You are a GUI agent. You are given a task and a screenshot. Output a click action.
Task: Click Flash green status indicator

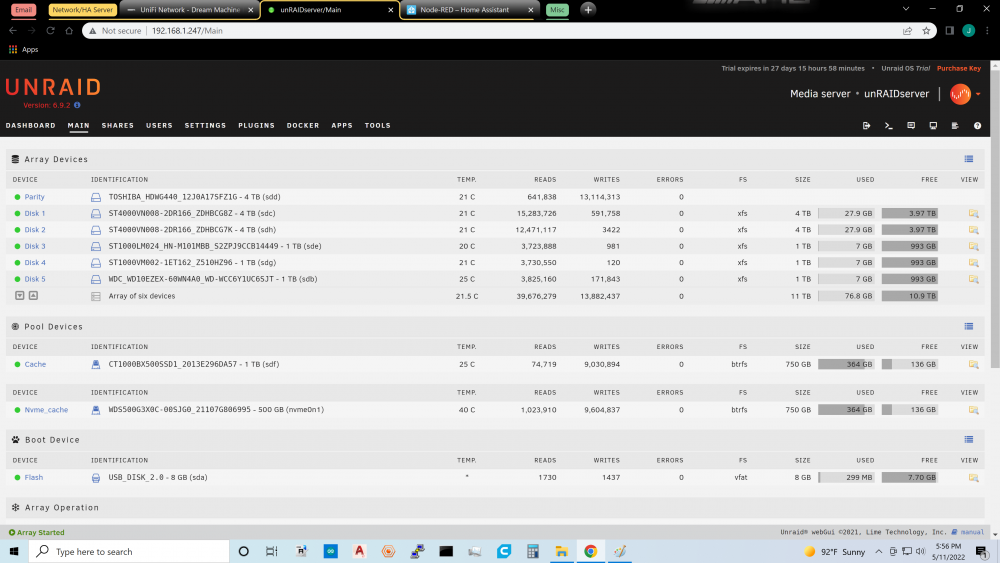click(x=17, y=478)
